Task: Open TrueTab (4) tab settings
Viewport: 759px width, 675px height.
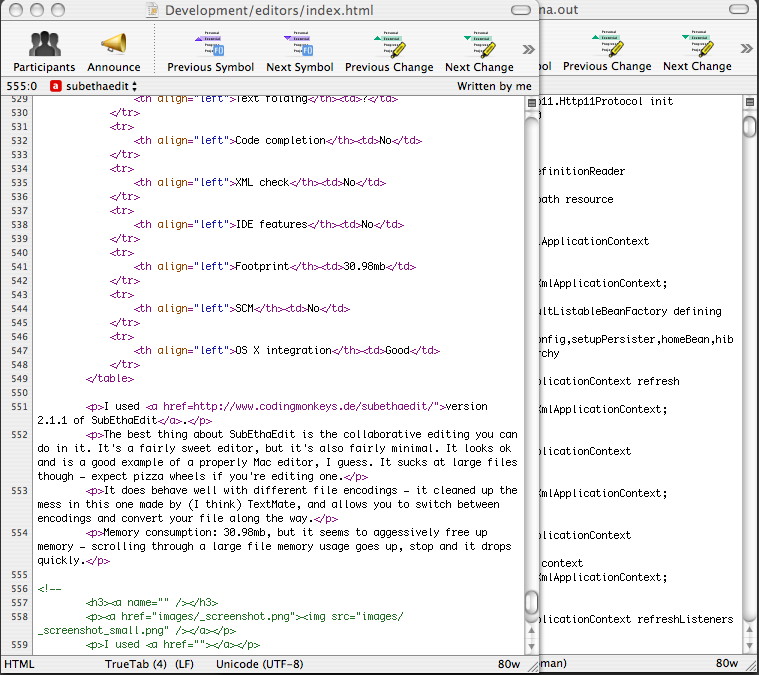Action: pos(136,664)
